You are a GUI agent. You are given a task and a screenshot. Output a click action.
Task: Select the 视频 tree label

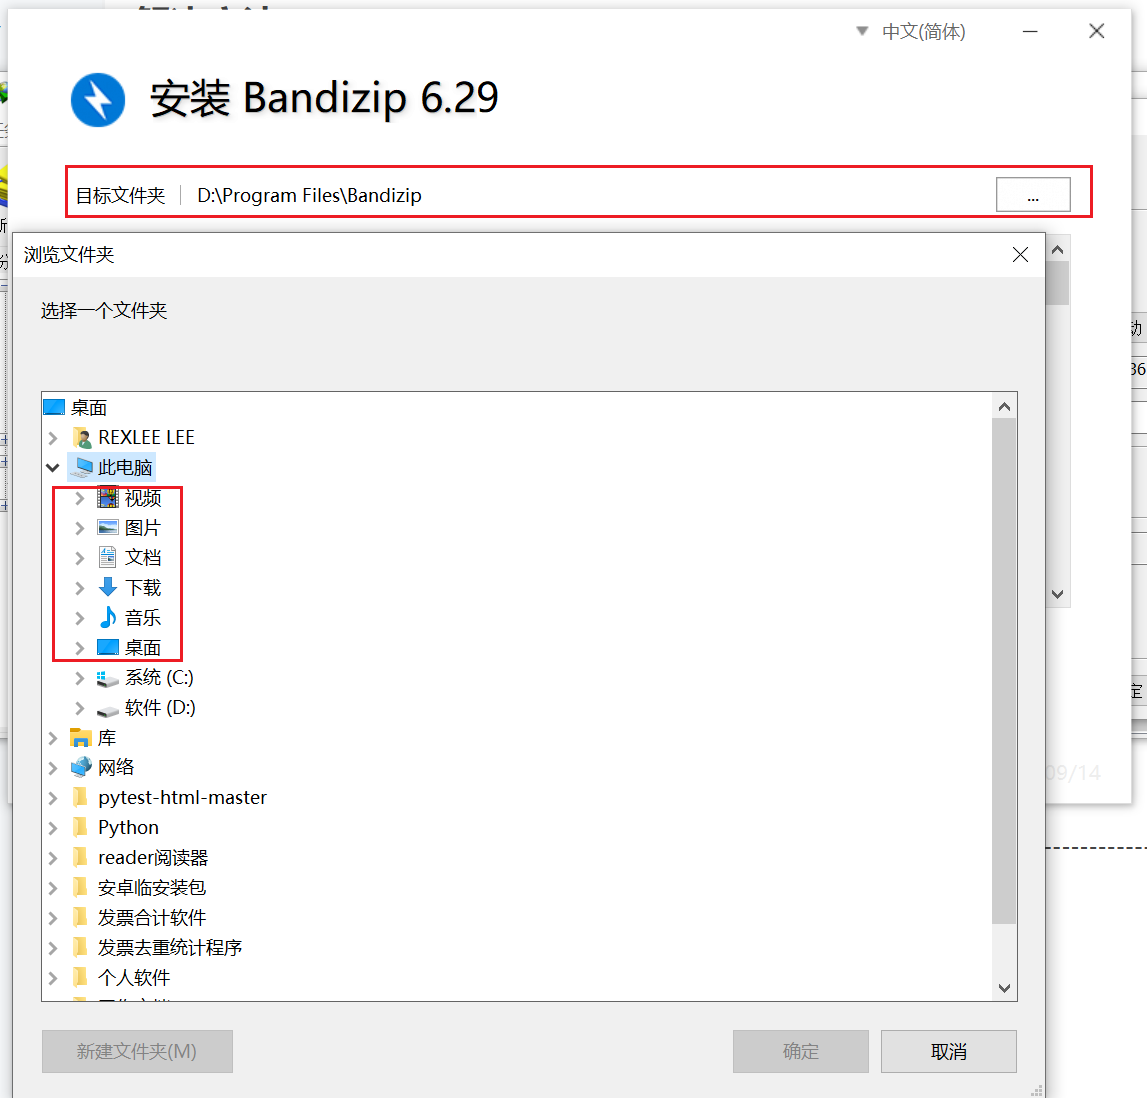coord(143,498)
